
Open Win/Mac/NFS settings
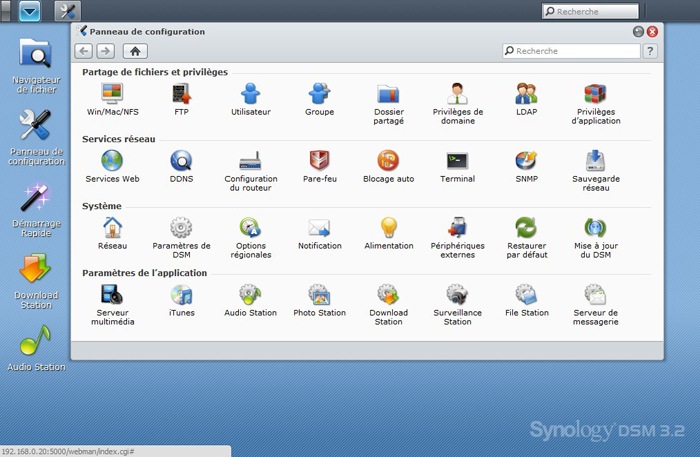tap(112, 99)
